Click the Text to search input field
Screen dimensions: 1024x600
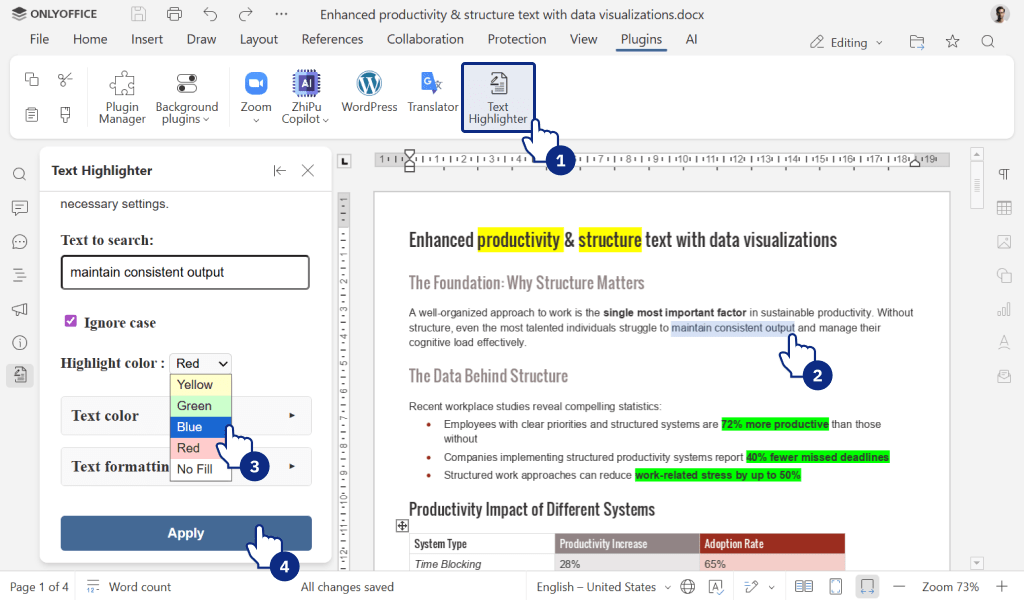pos(185,272)
